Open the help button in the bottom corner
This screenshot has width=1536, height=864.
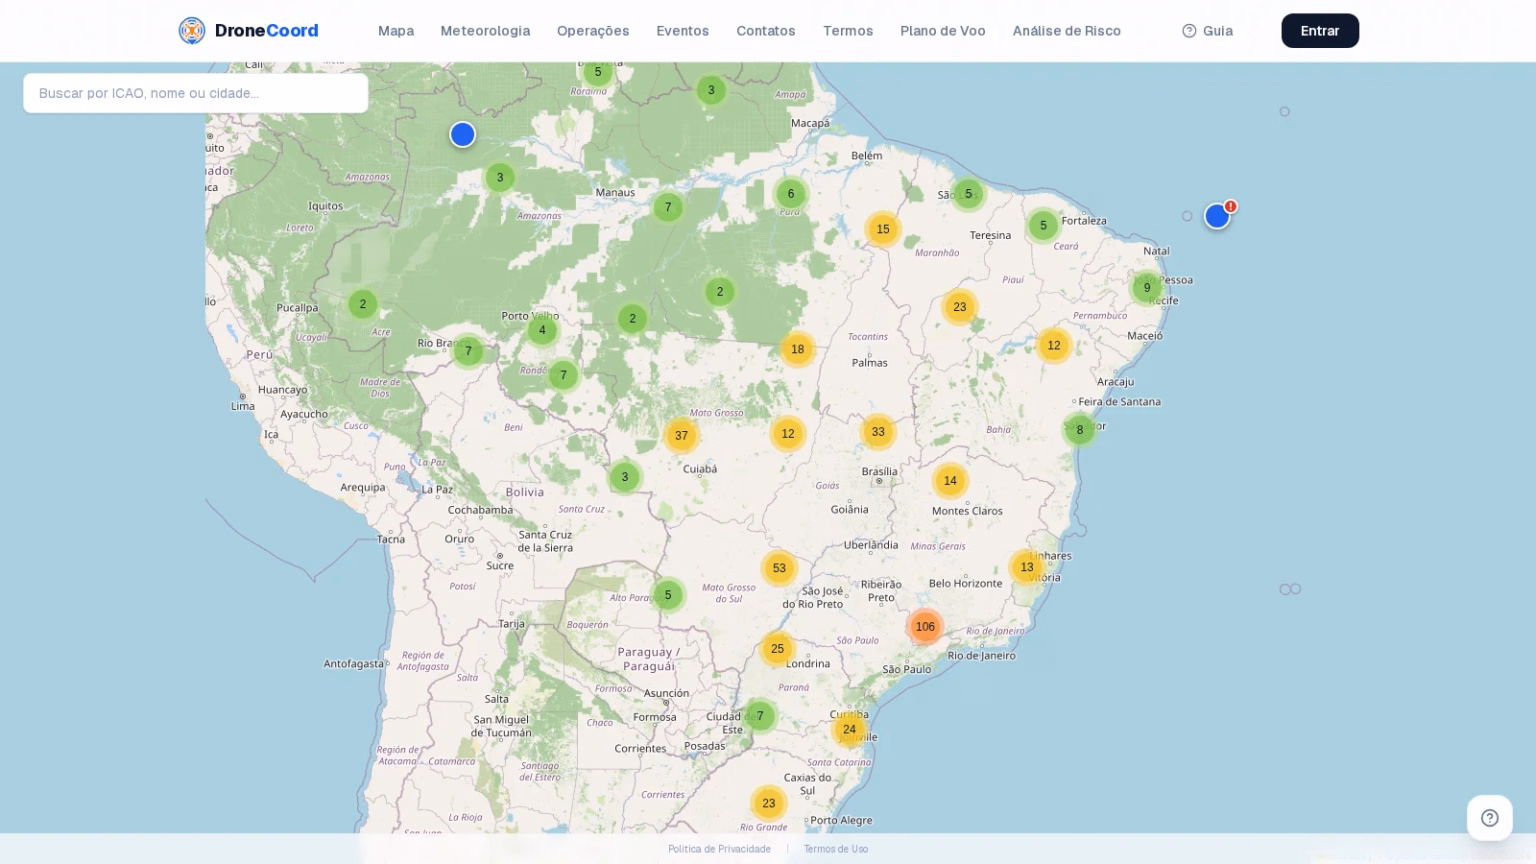[x=1489, y=818]
